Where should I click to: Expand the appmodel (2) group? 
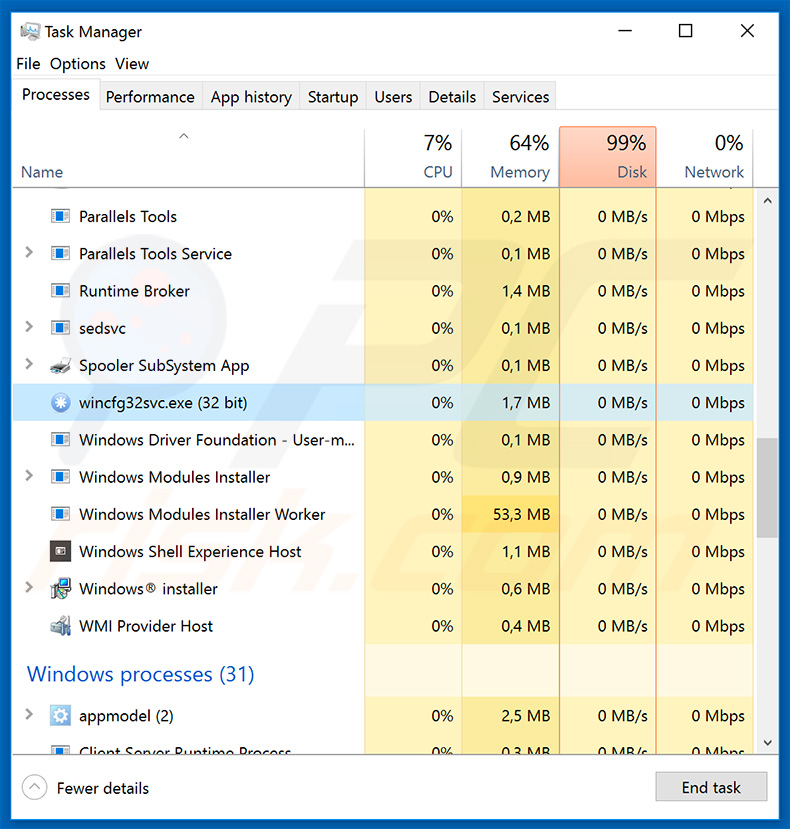29,715
